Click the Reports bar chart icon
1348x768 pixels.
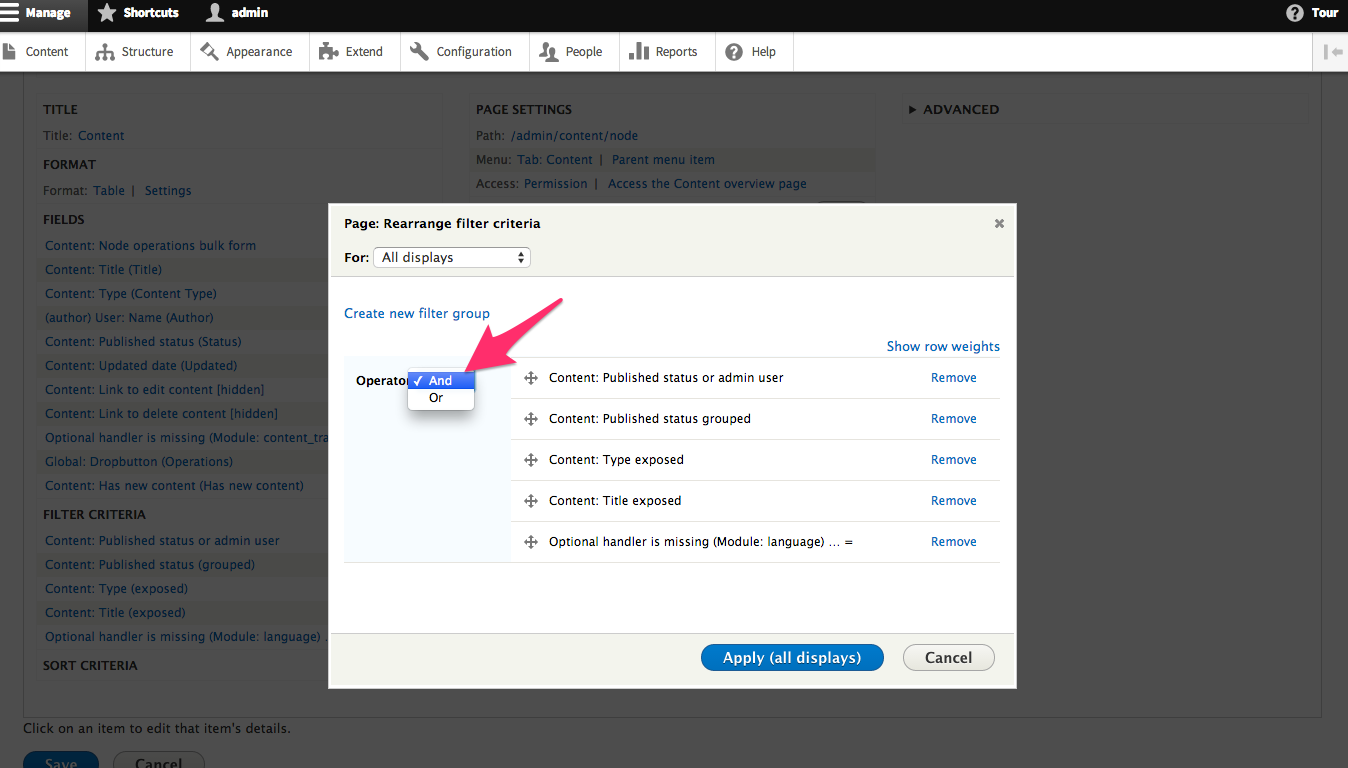pyautogui.click(x=639, y=51)
